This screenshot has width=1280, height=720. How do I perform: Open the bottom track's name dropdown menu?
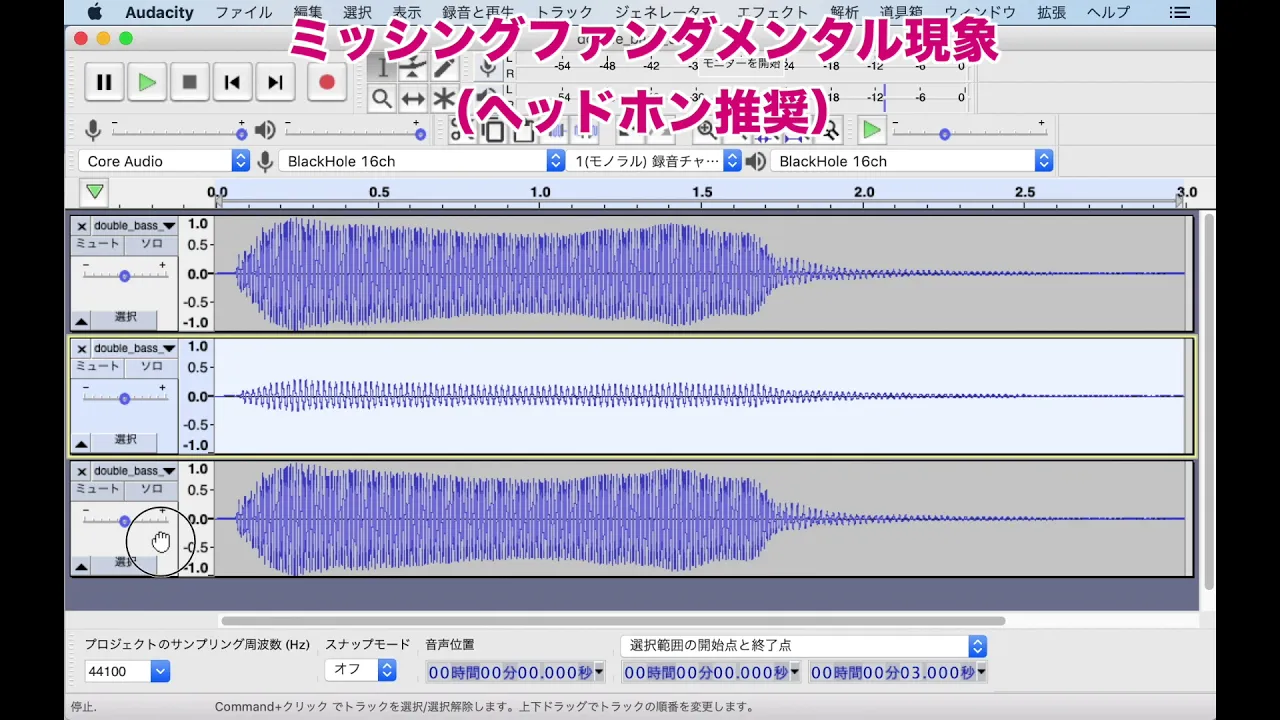(x=134, y=471)
